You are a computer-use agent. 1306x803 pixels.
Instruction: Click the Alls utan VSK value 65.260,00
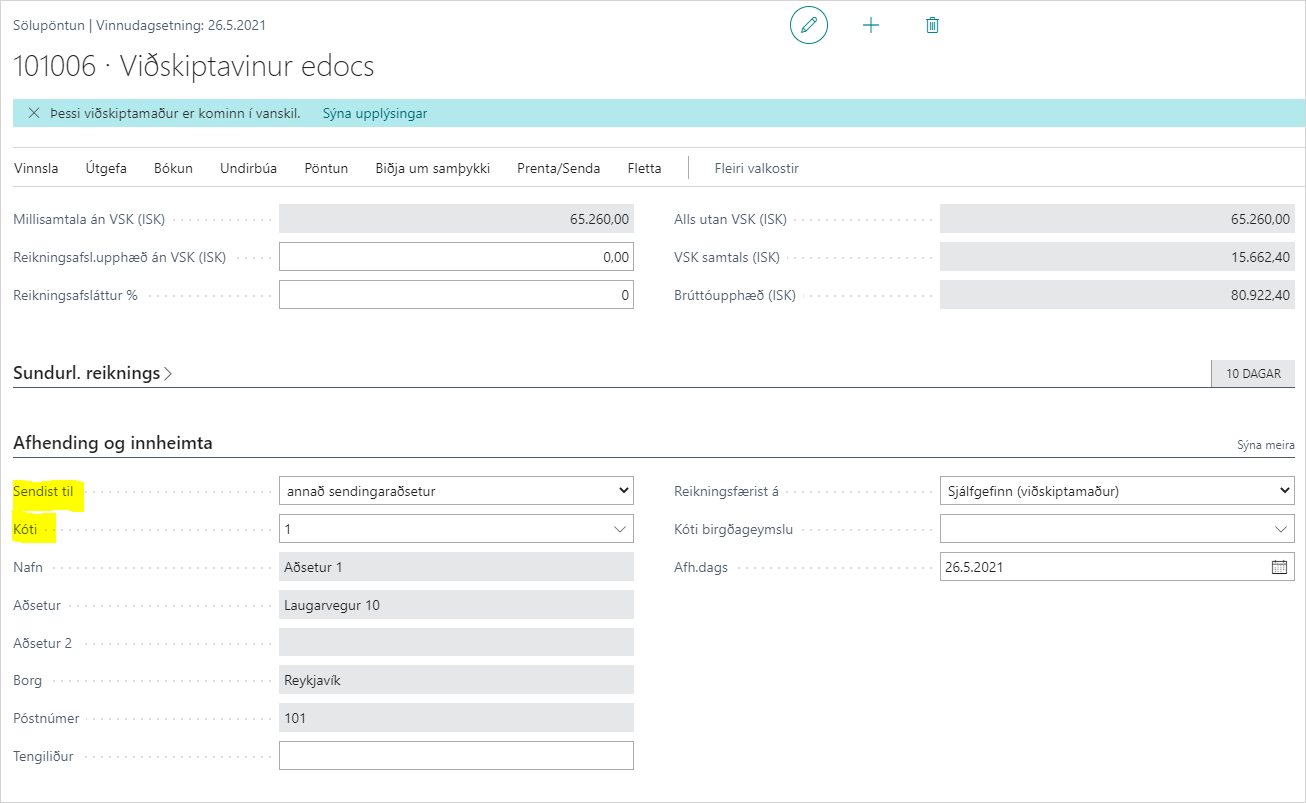(1117, 219)
